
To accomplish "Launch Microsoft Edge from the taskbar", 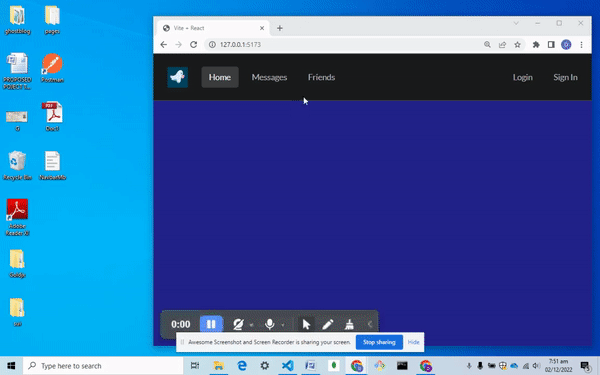I will [242, 366].
